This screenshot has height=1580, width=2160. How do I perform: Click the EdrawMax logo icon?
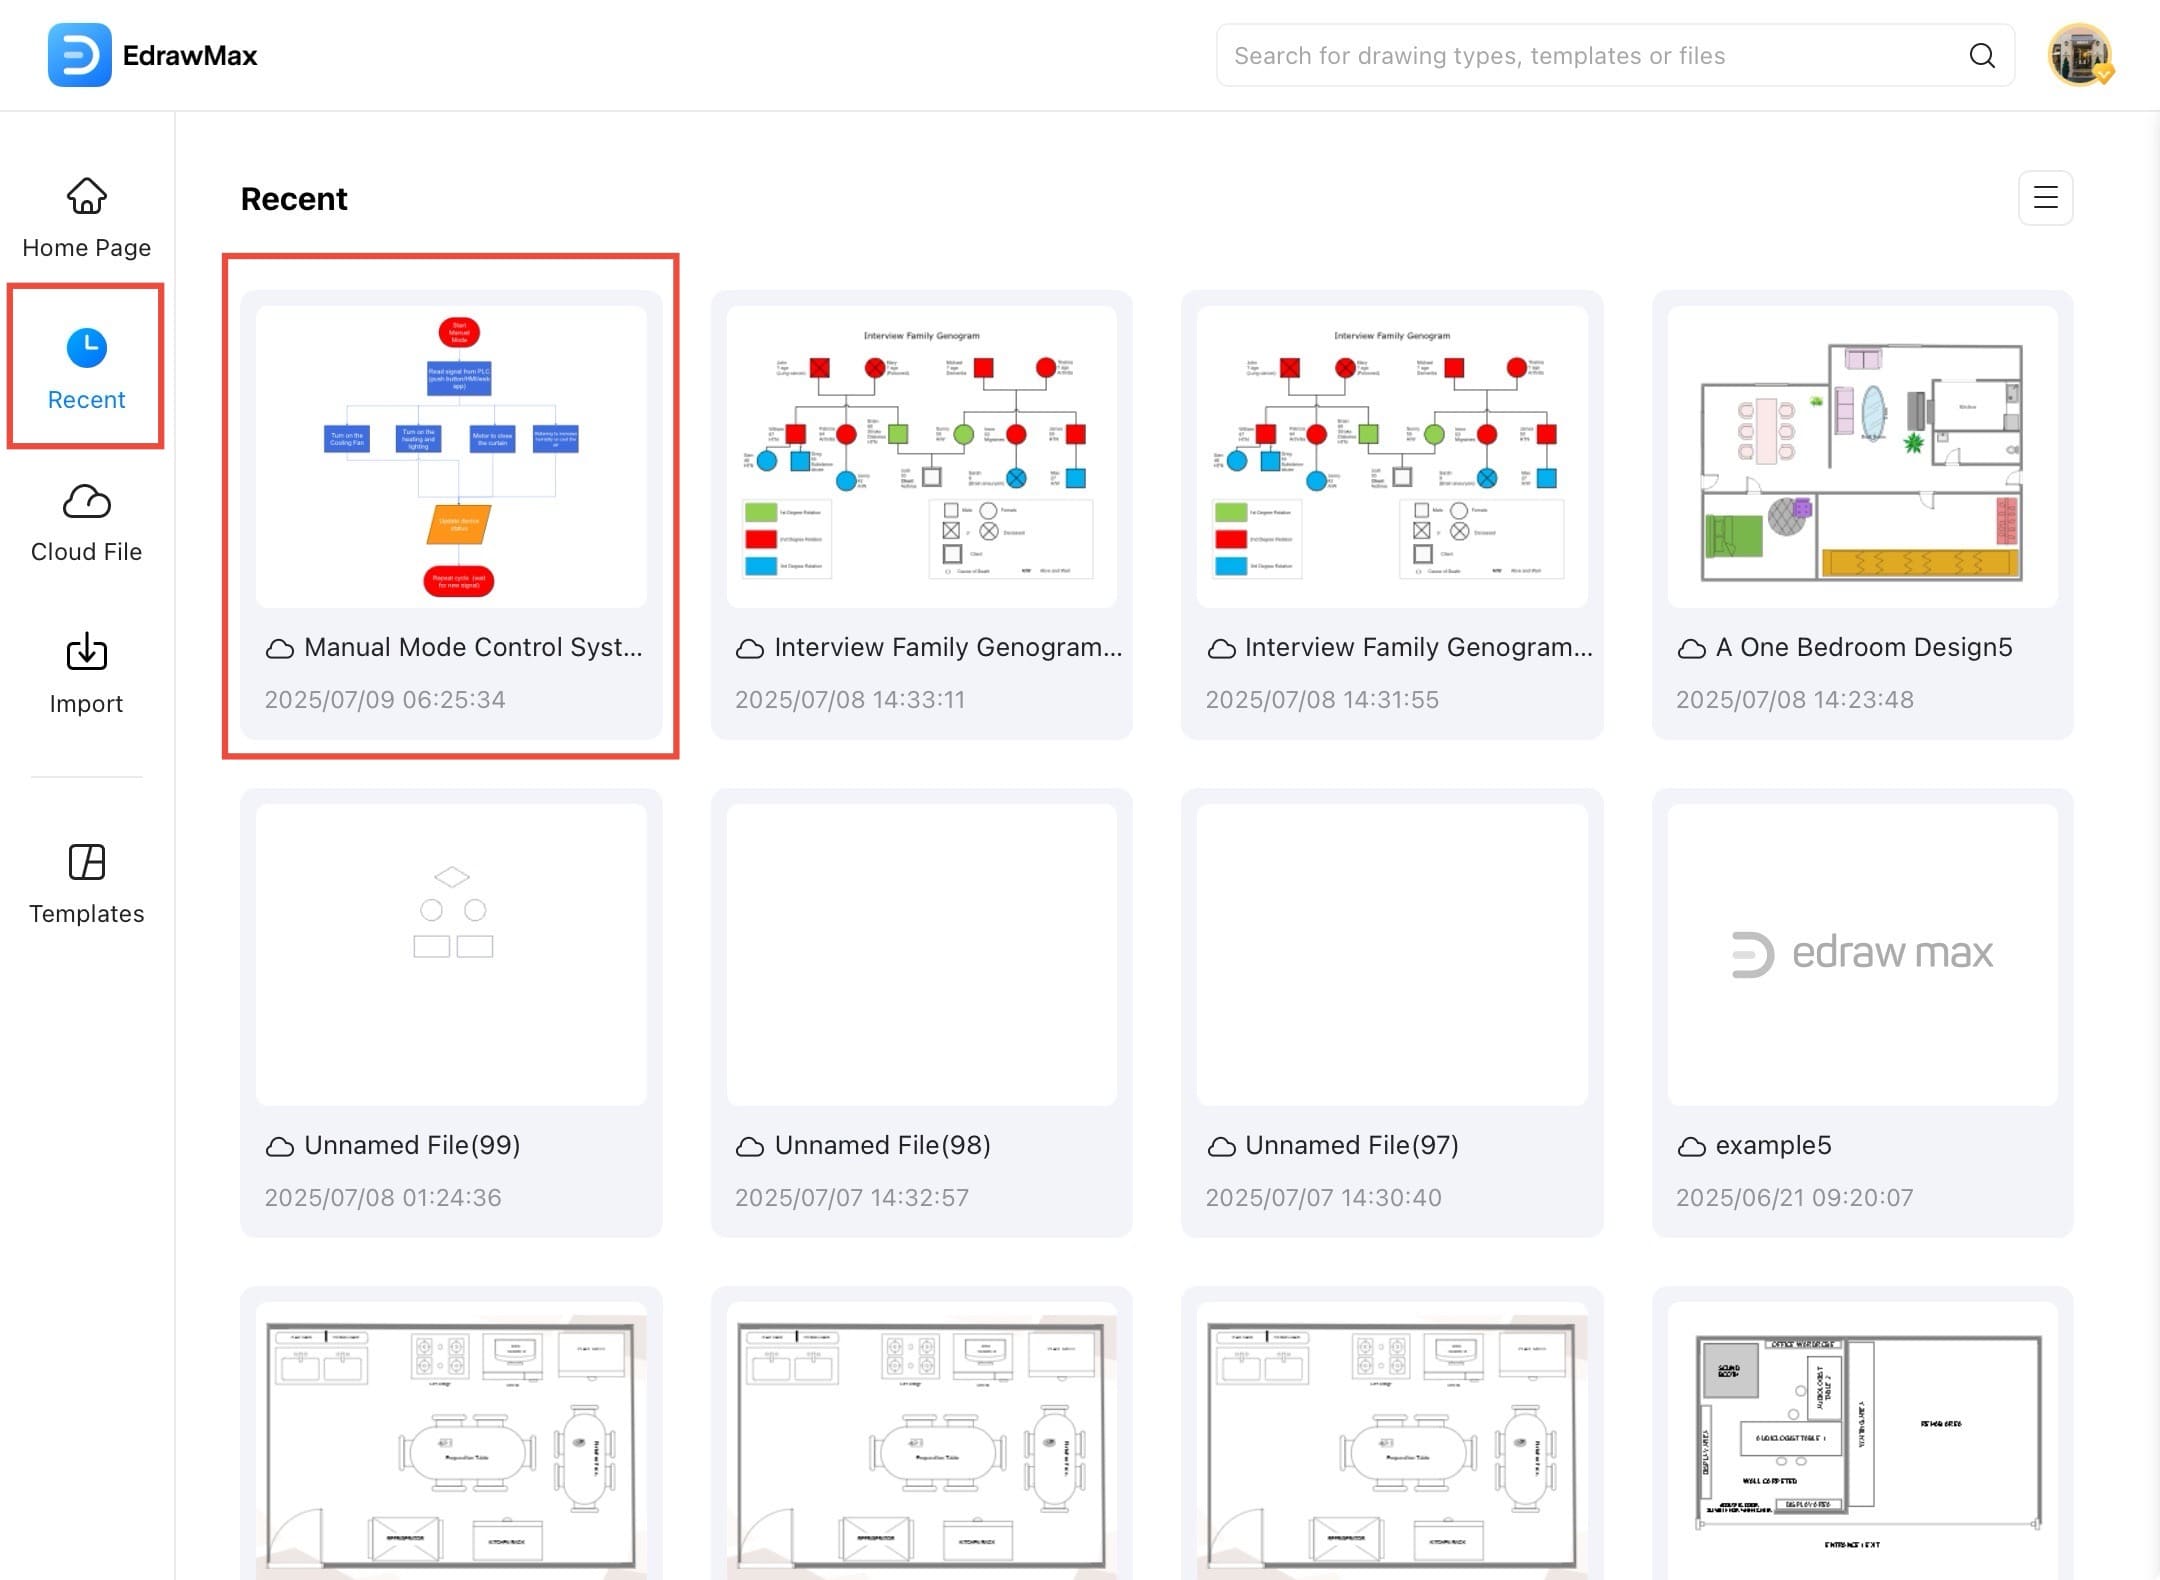click(79, 55)
